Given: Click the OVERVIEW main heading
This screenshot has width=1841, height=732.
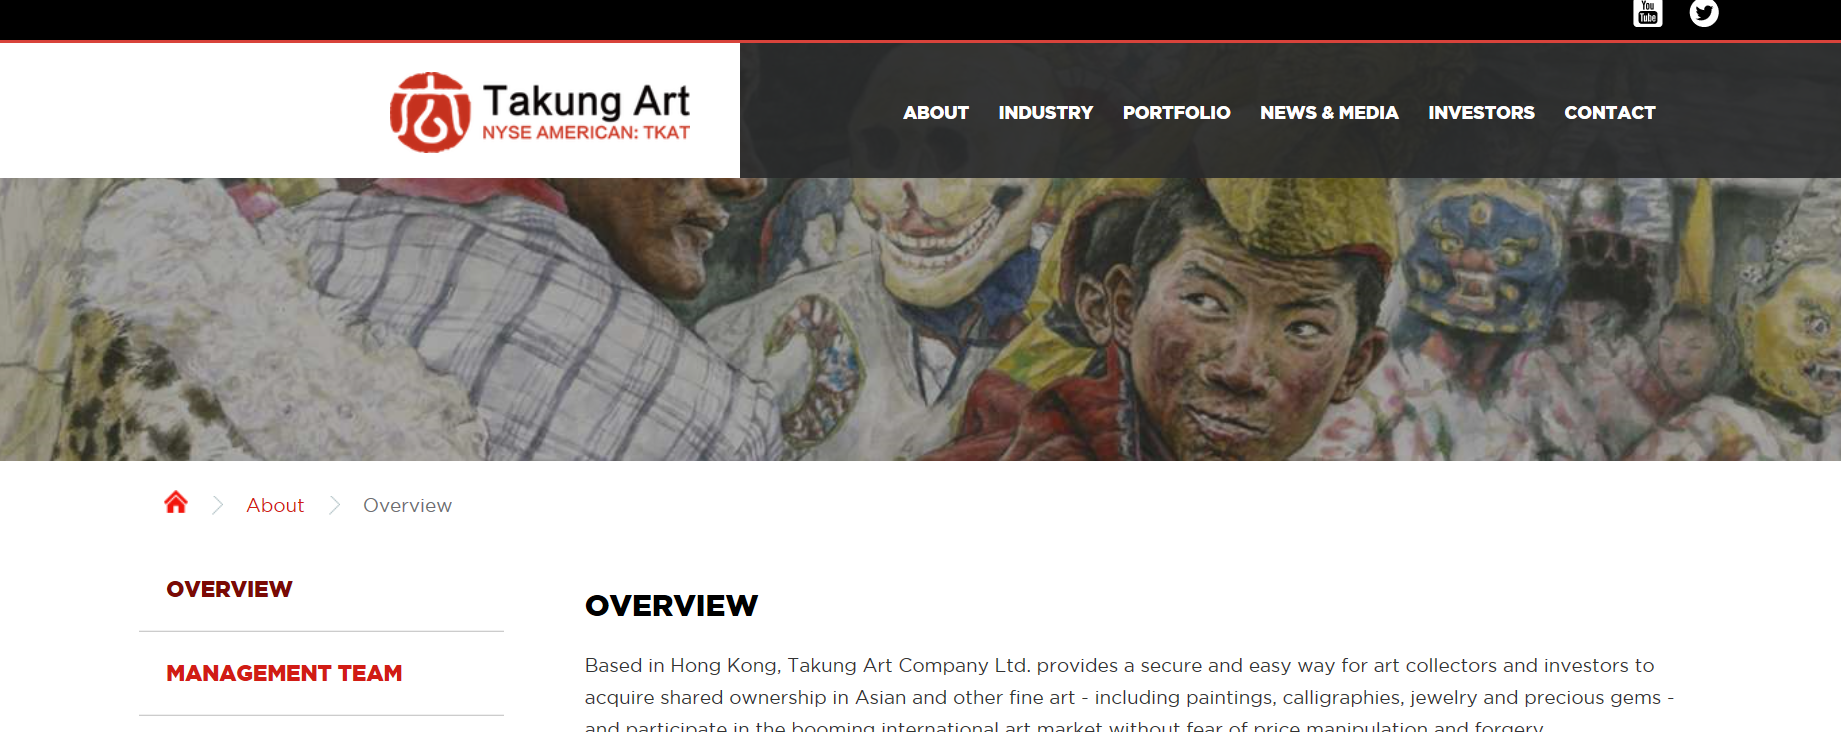Looking at the screenshot, I should pyautogui.click(x=671, y=606).
